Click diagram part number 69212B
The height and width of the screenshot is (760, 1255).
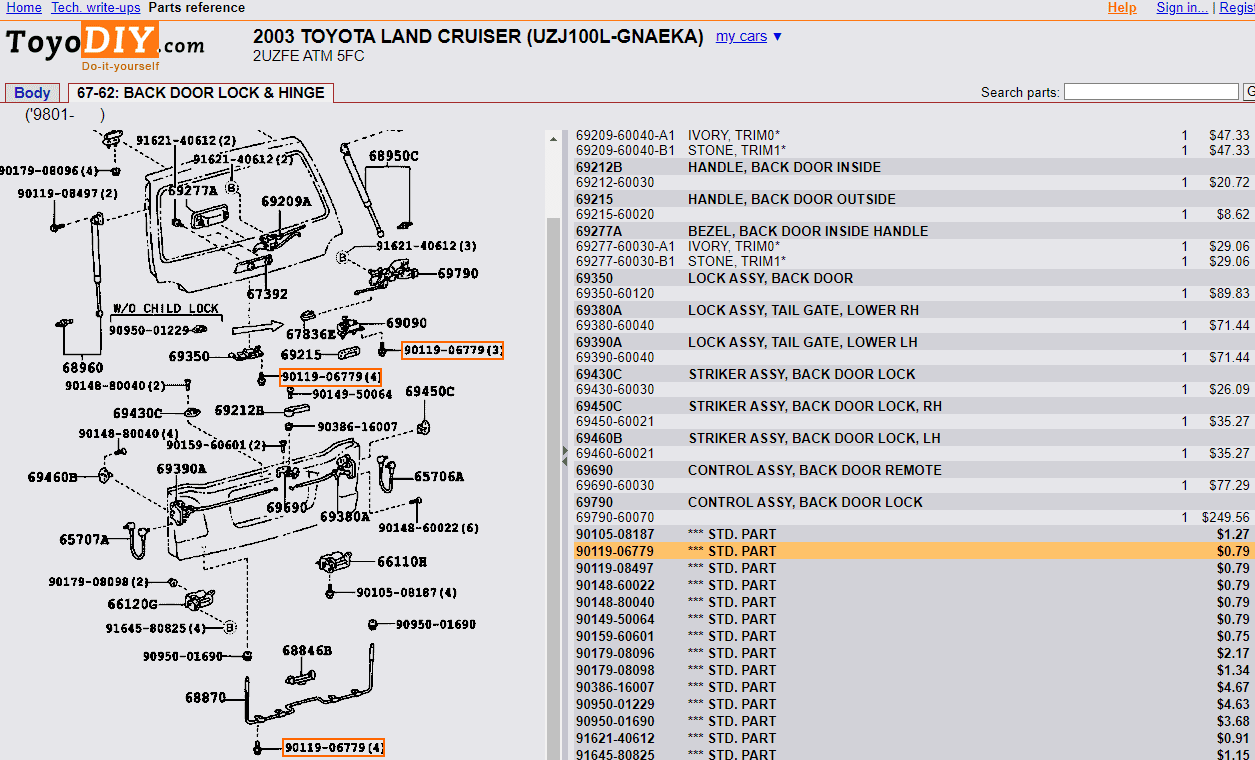pos(240,410)
